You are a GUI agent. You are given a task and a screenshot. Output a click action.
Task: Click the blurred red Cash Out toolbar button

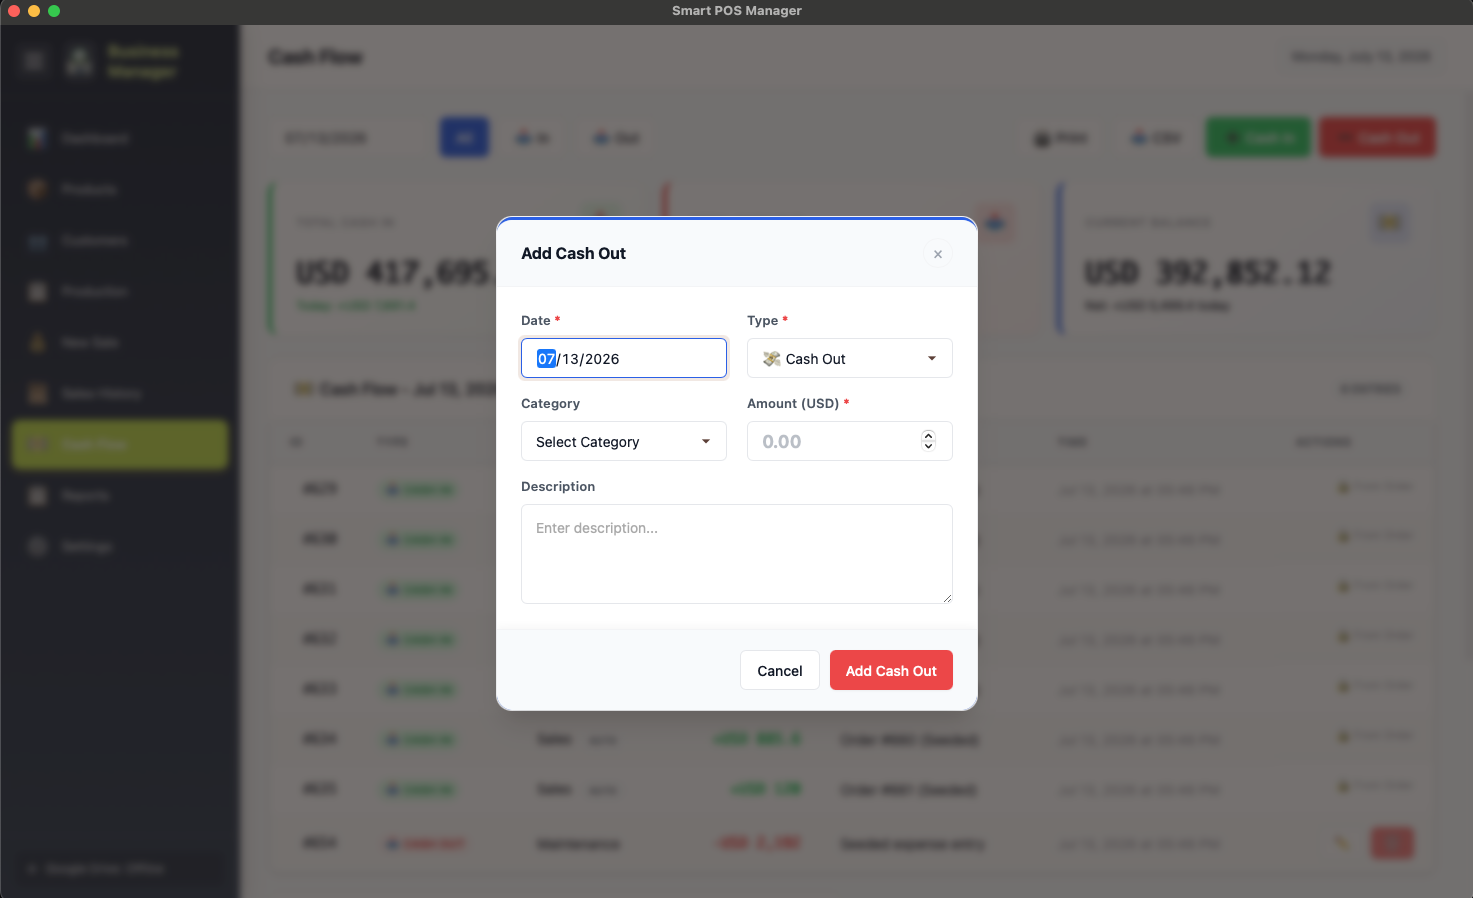tap(1377, 137)
